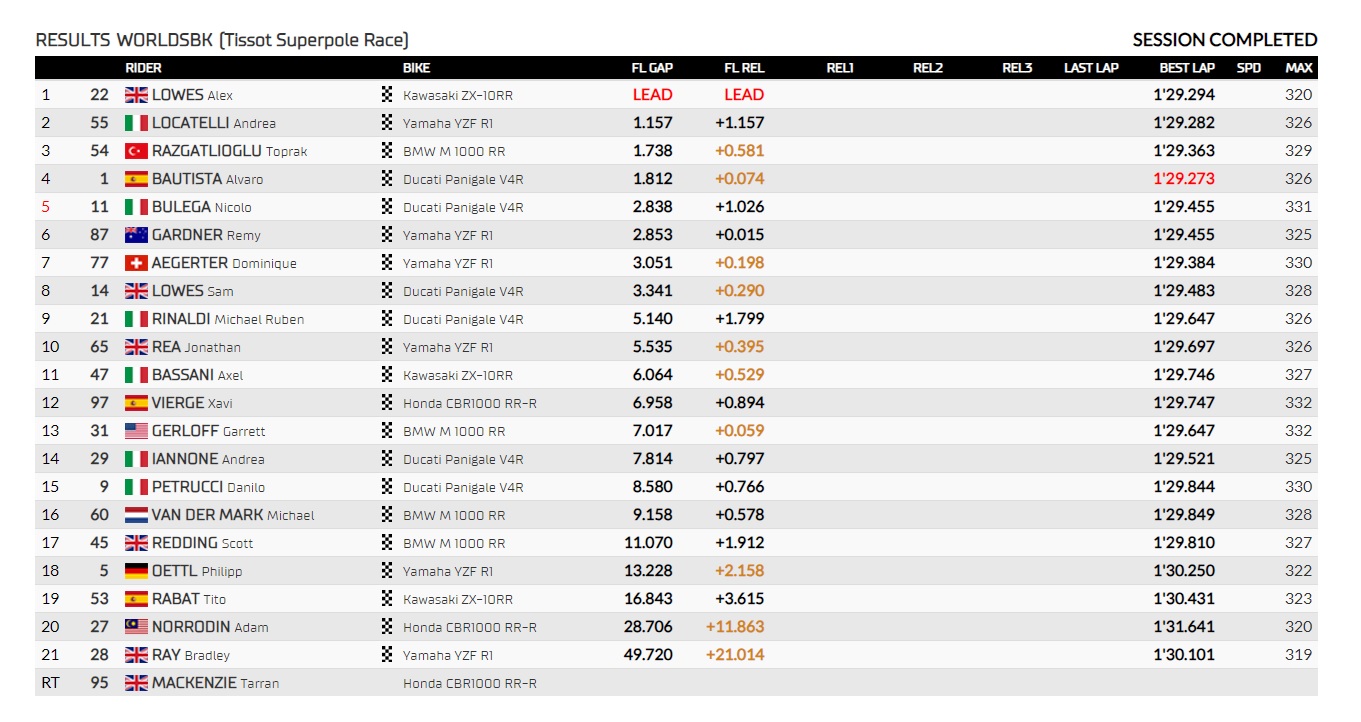The height and width of the screenshot is (722, 1361).
Task: Open rider MACKENZIE Tarran in retired row
Action: (x=216, y=683)
